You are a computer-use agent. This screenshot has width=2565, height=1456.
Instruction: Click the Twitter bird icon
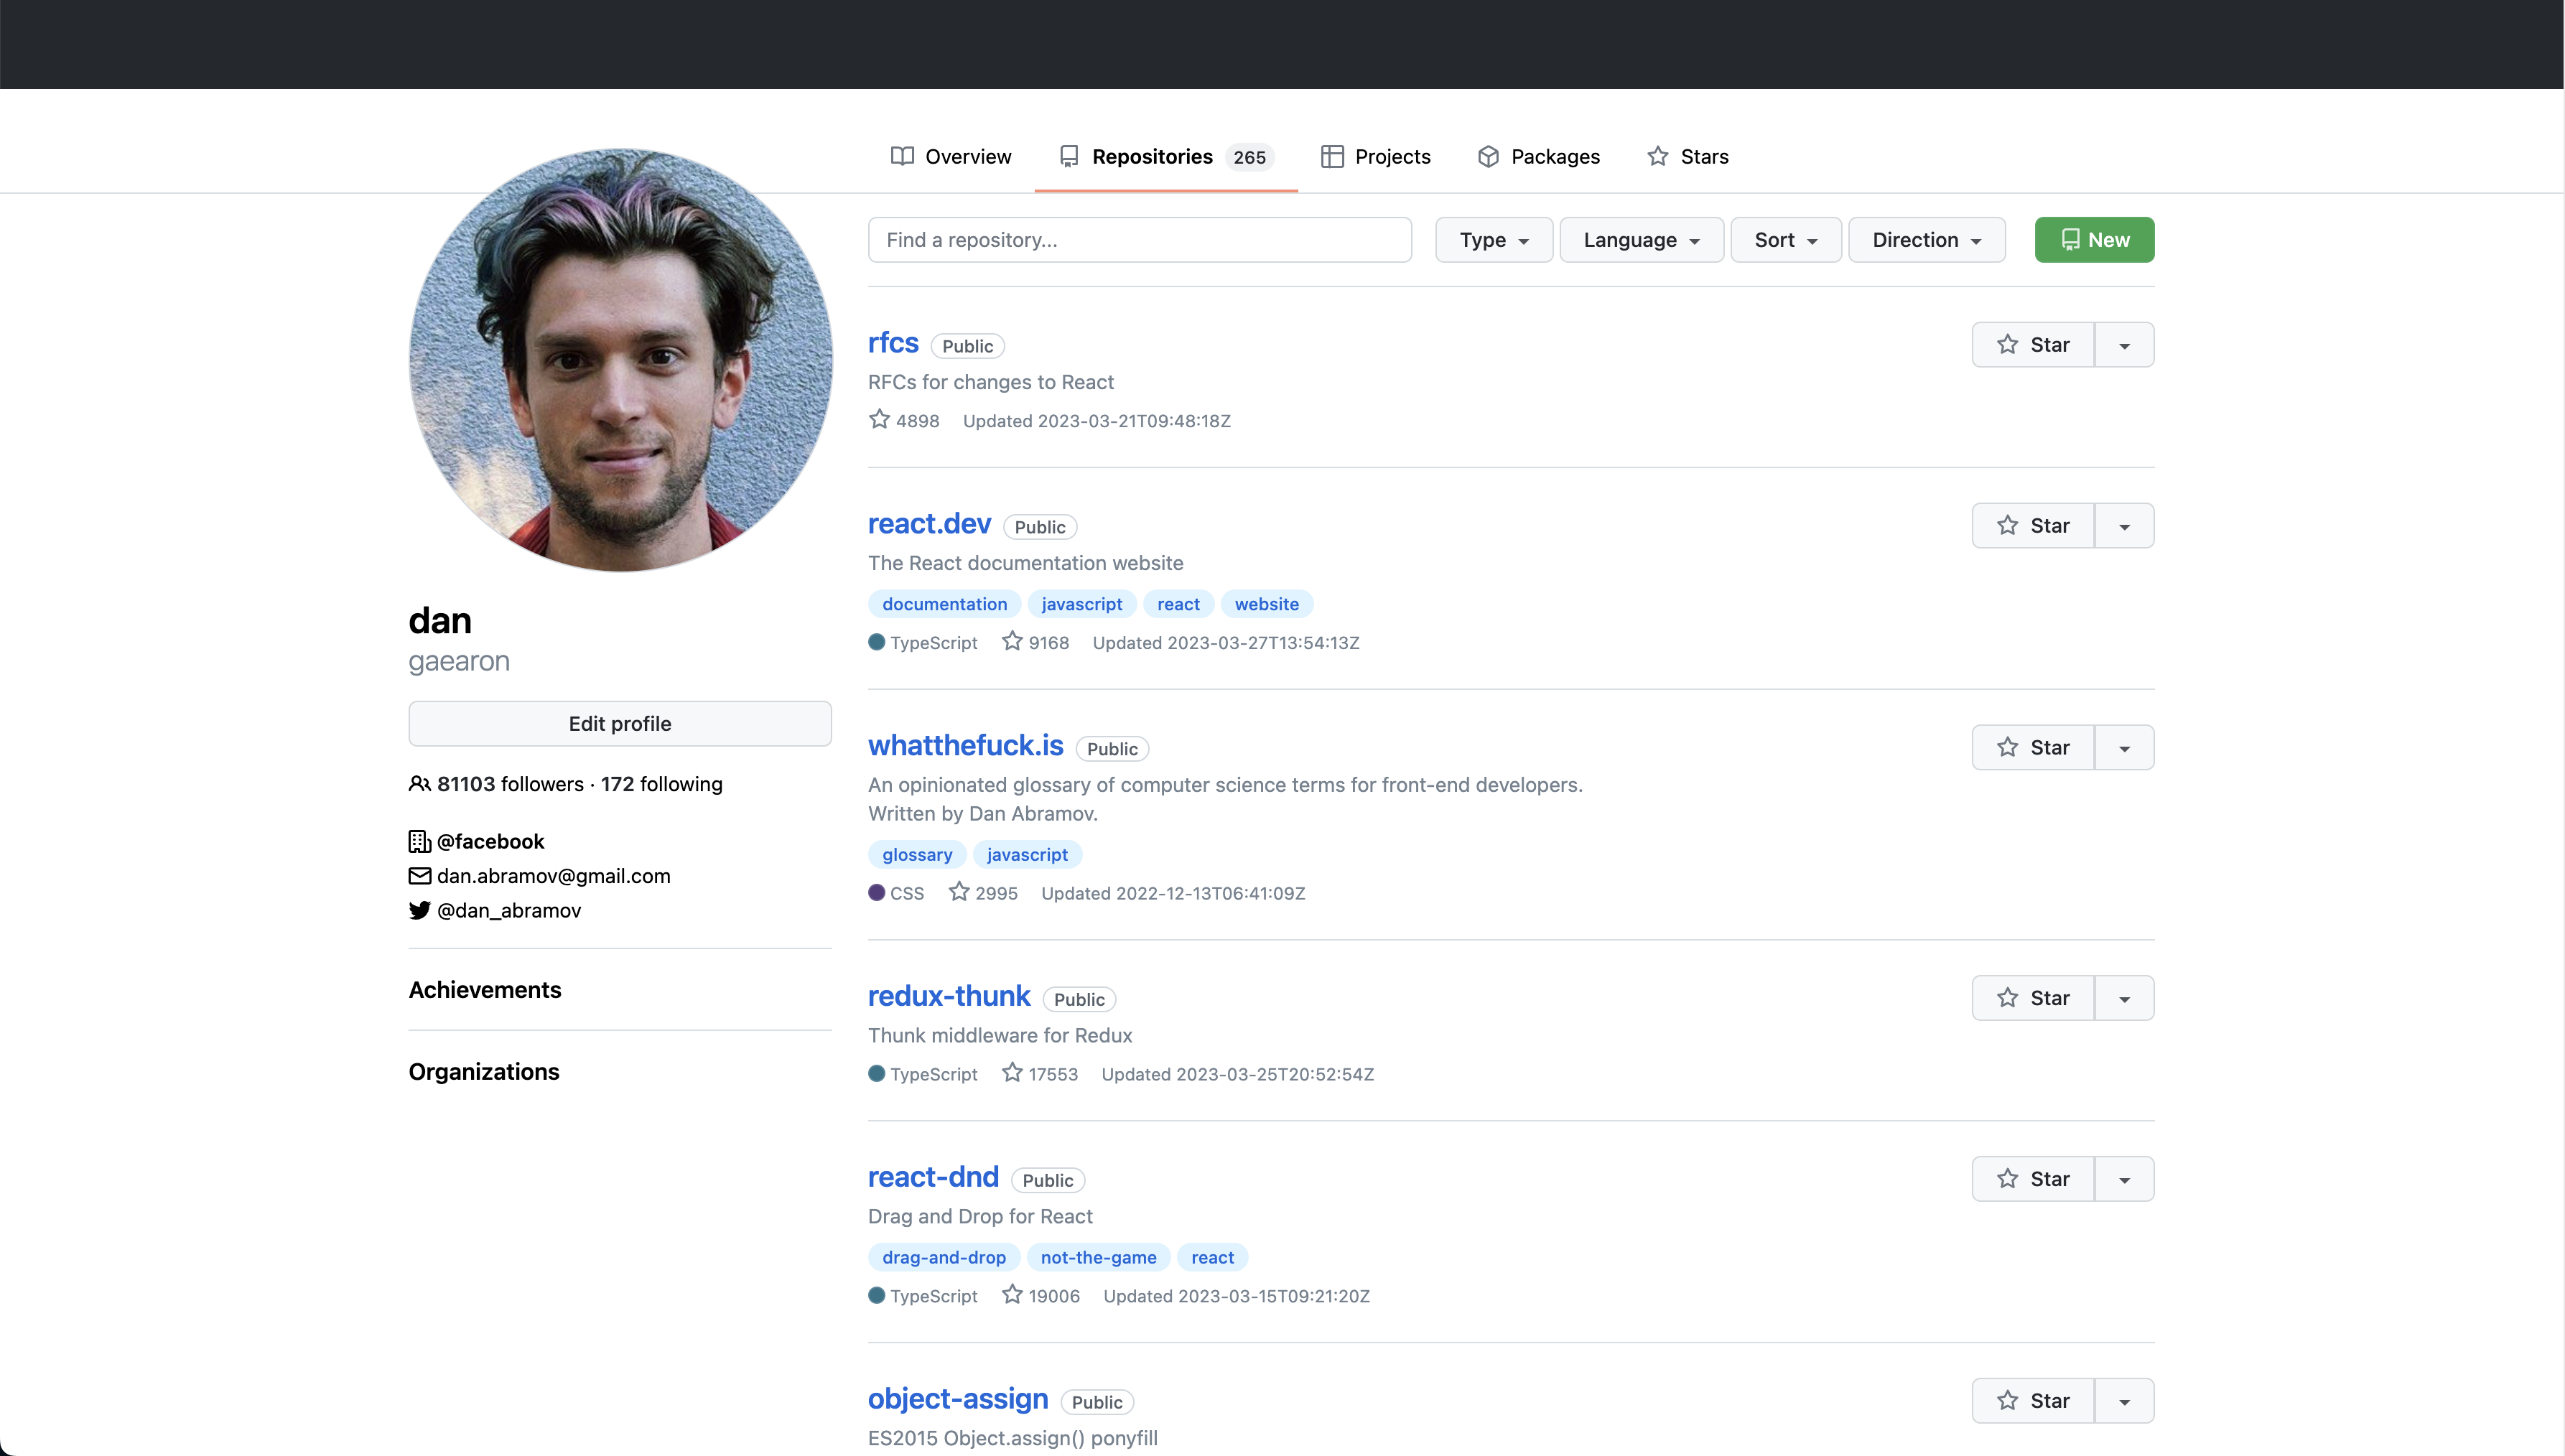coord(420,911)
